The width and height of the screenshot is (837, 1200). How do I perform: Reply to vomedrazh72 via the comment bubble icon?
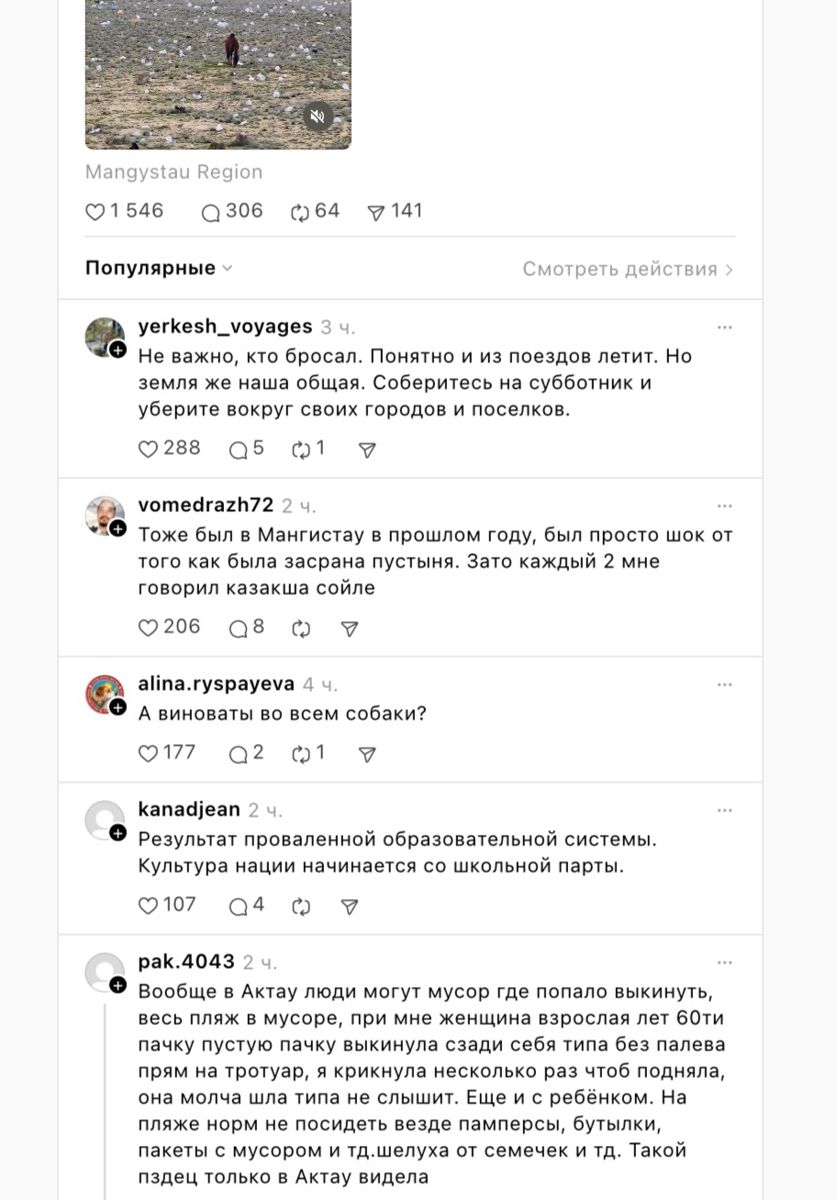[x=240, y=628]
